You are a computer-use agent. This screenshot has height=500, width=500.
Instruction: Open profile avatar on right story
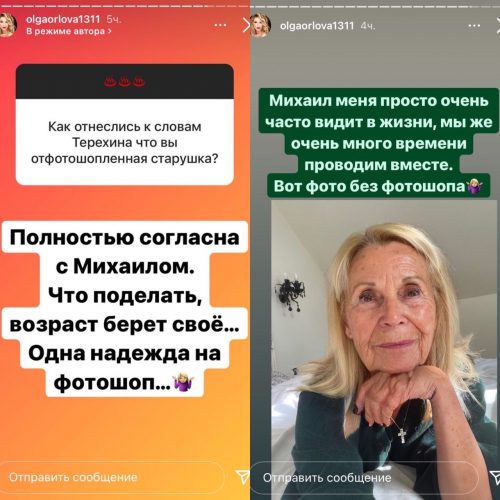point(260,25)
